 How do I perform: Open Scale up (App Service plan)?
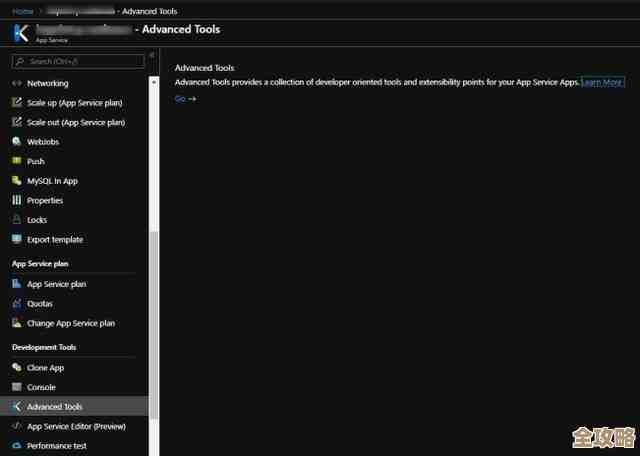click(x=74, y=102)
